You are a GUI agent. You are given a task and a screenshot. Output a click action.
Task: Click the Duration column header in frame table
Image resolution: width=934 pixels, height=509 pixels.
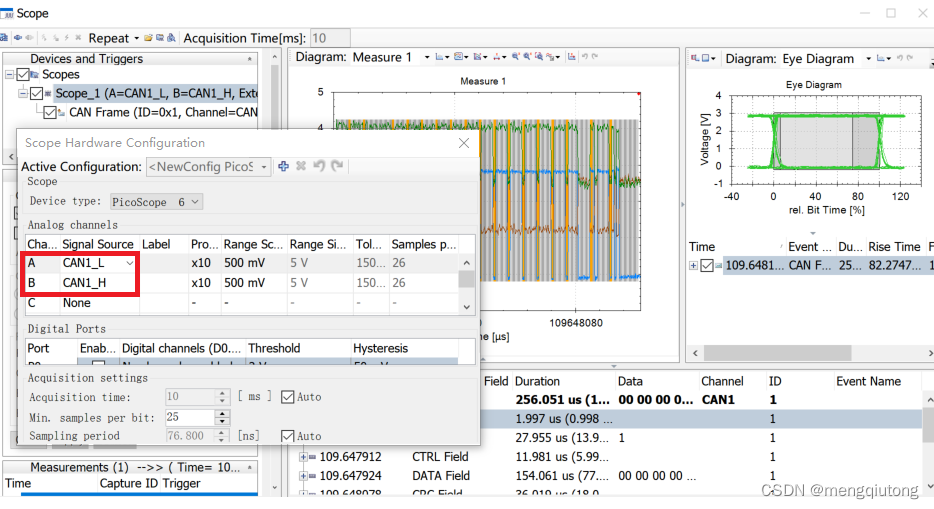(x=563, y=382)
